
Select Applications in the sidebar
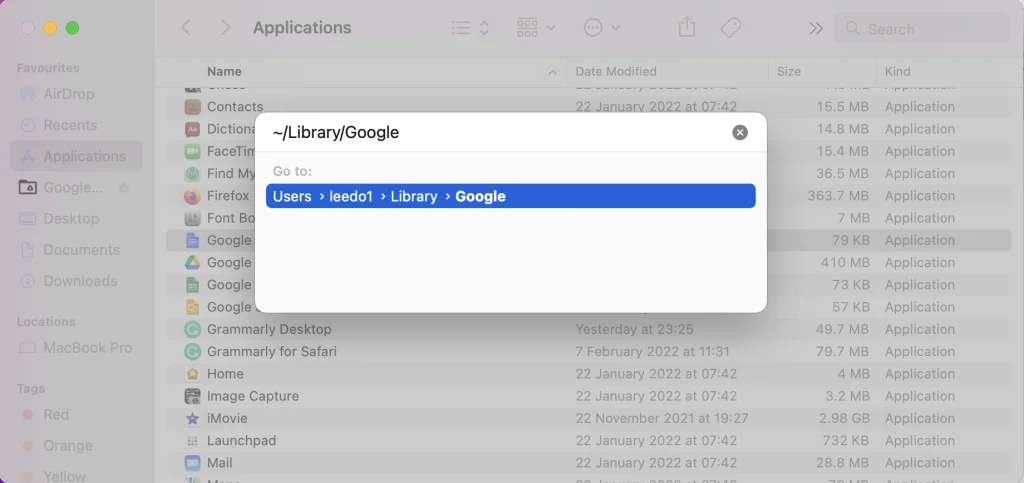tap(76, 156)
